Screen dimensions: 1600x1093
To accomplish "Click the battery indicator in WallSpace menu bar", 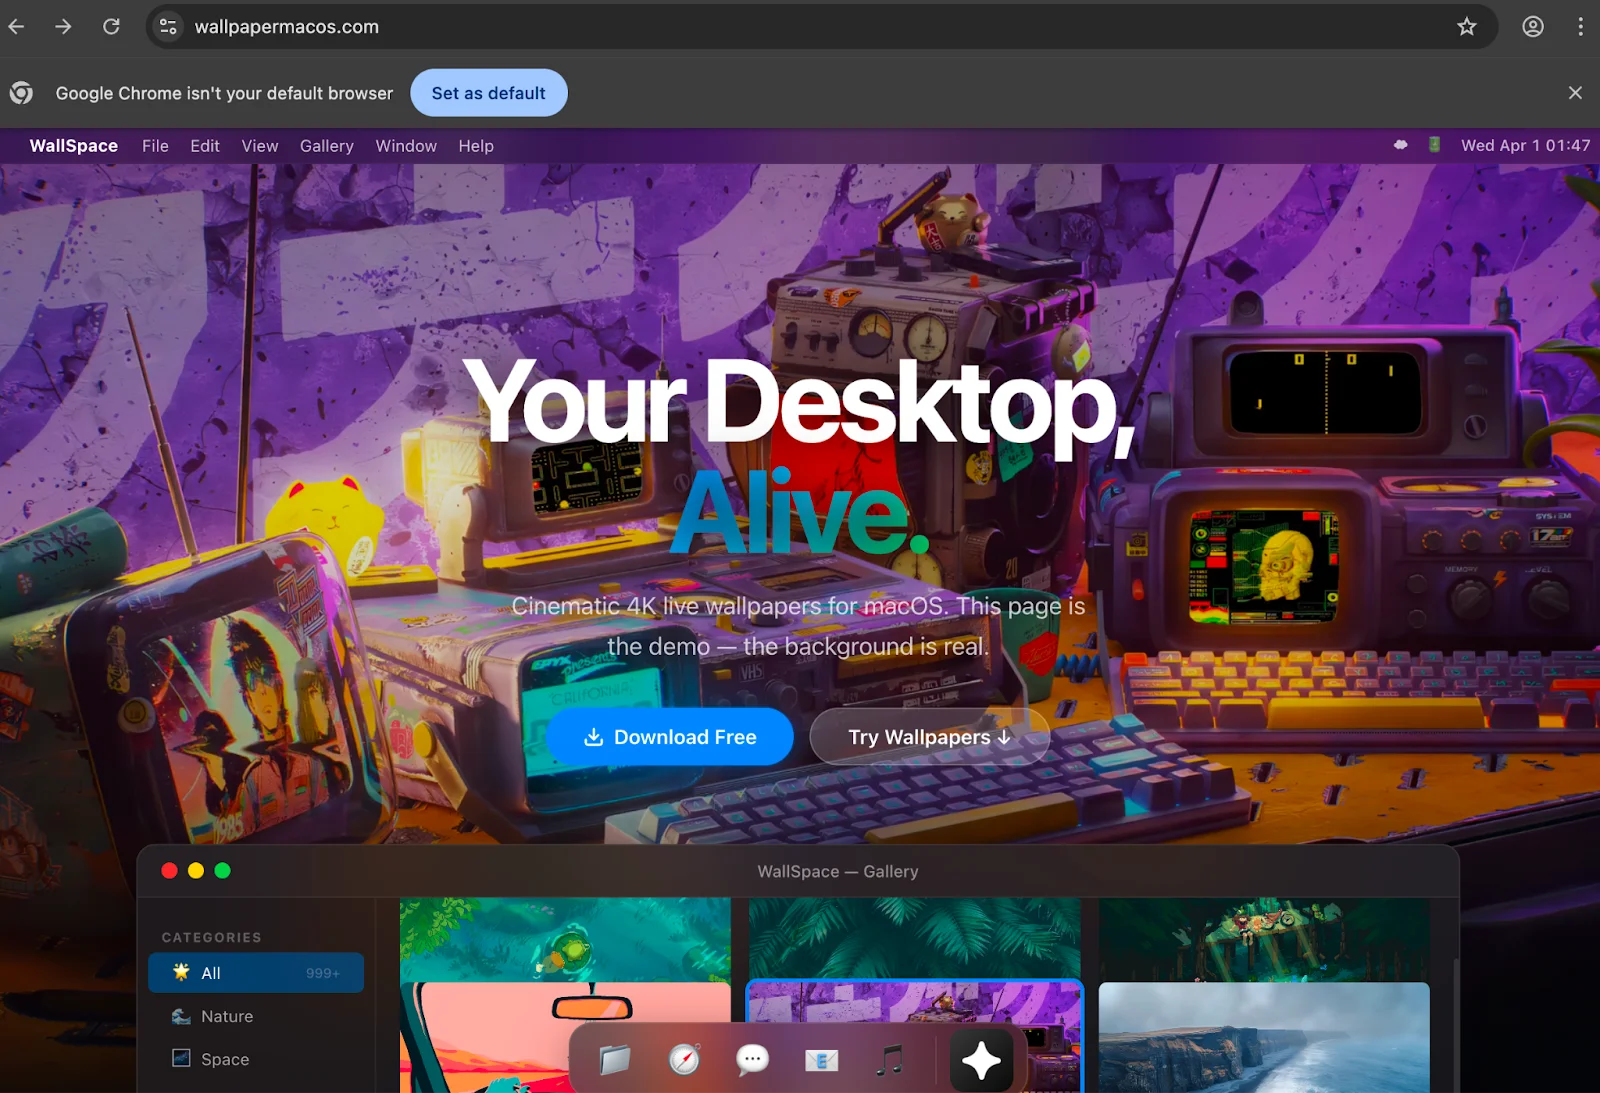I will click(1435, 145).
